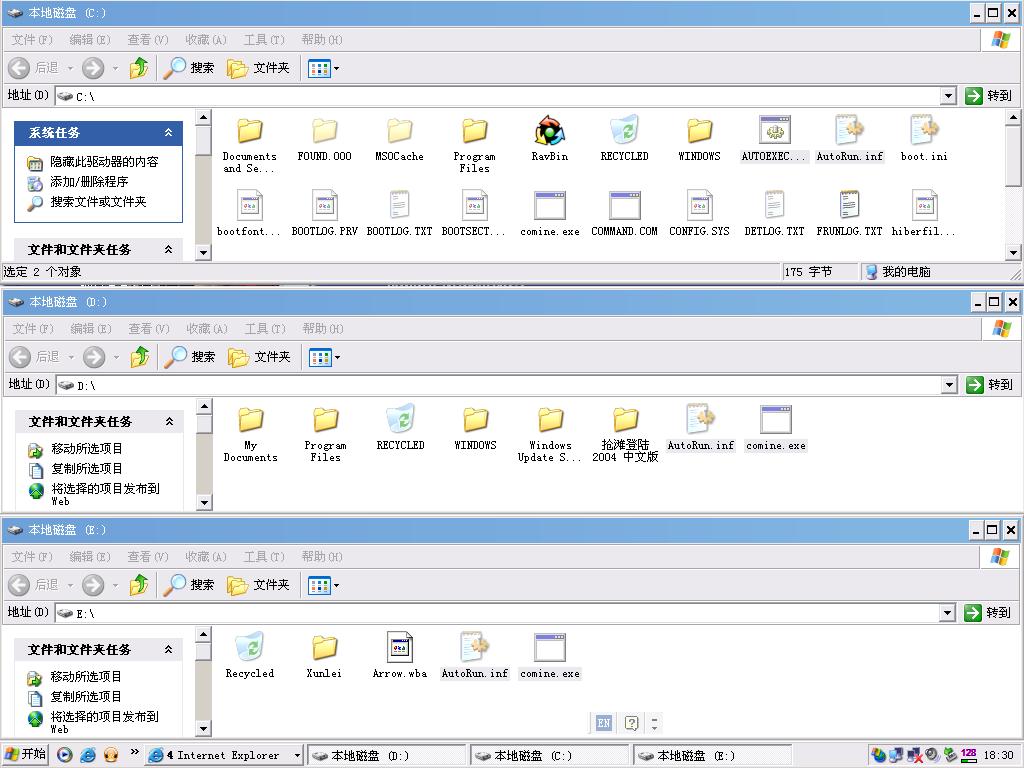Select boot.ini file in C: window
Screen dimensions: 1024x768
924,131
